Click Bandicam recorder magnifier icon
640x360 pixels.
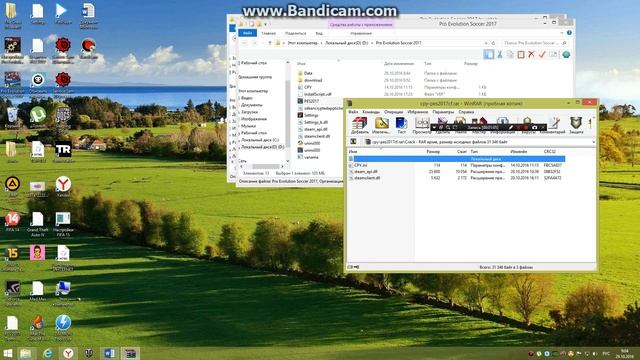[x=448, y=128]
